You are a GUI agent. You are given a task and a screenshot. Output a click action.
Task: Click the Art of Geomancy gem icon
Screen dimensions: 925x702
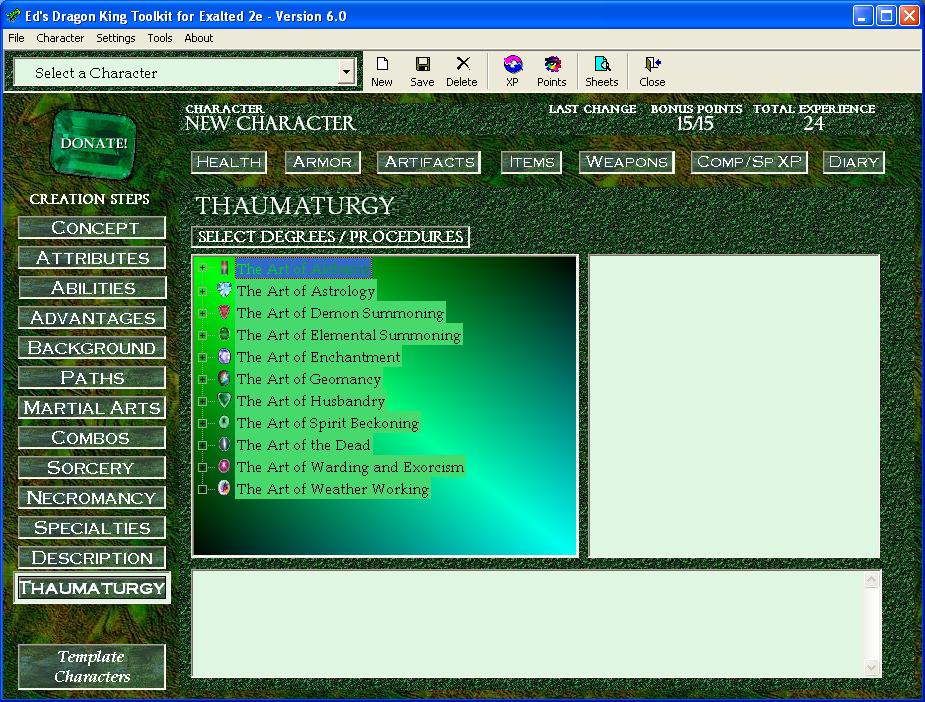(x=224, y=378)
